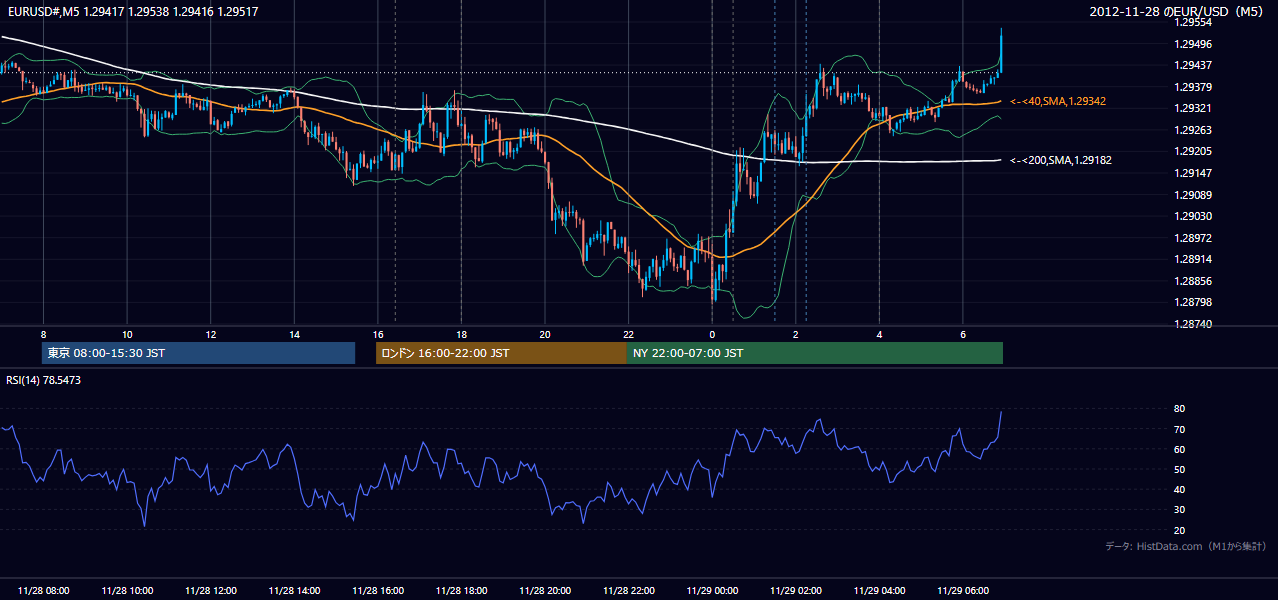Click the 11/28 20:00 bottom time label
This screenshot has height=600, width=1278.
(x=545, y=591)
